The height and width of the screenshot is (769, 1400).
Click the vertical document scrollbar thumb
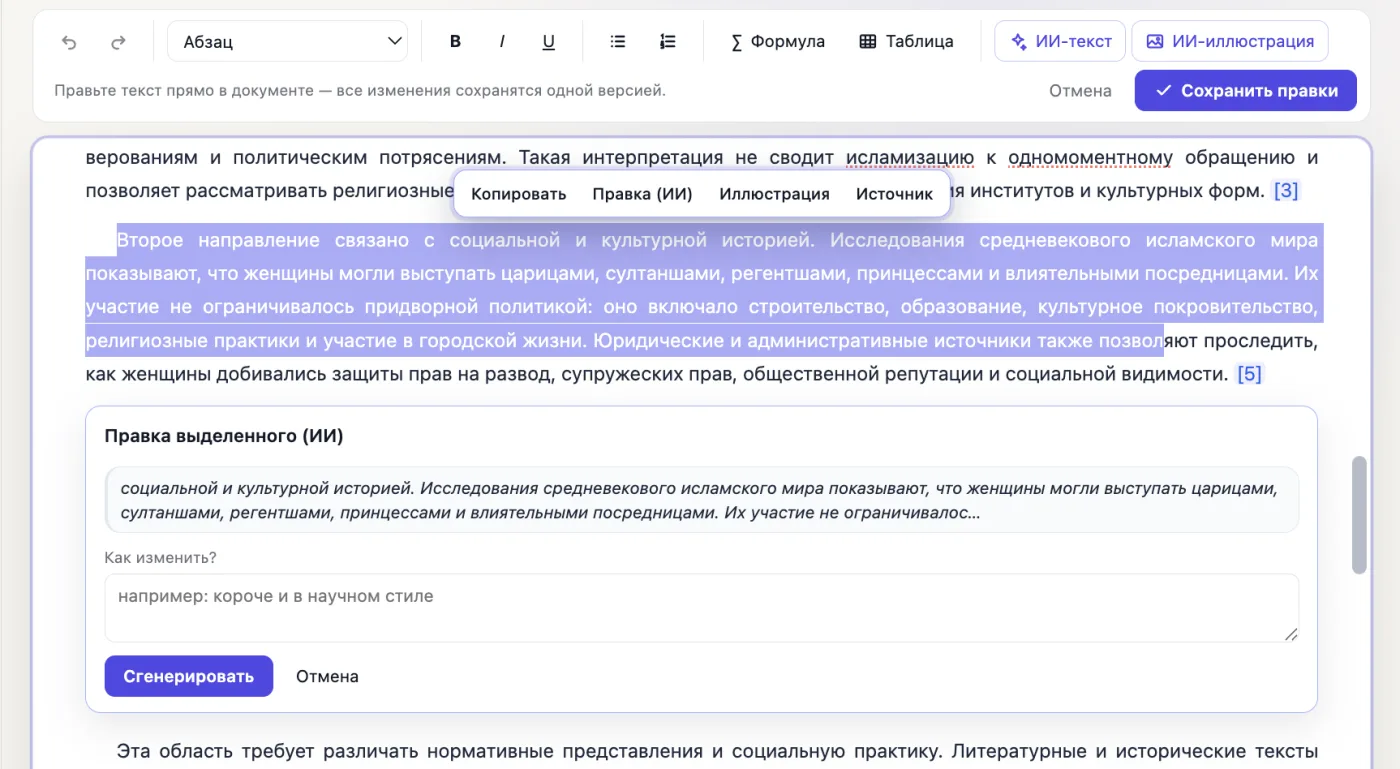(x=1359, y=515)
